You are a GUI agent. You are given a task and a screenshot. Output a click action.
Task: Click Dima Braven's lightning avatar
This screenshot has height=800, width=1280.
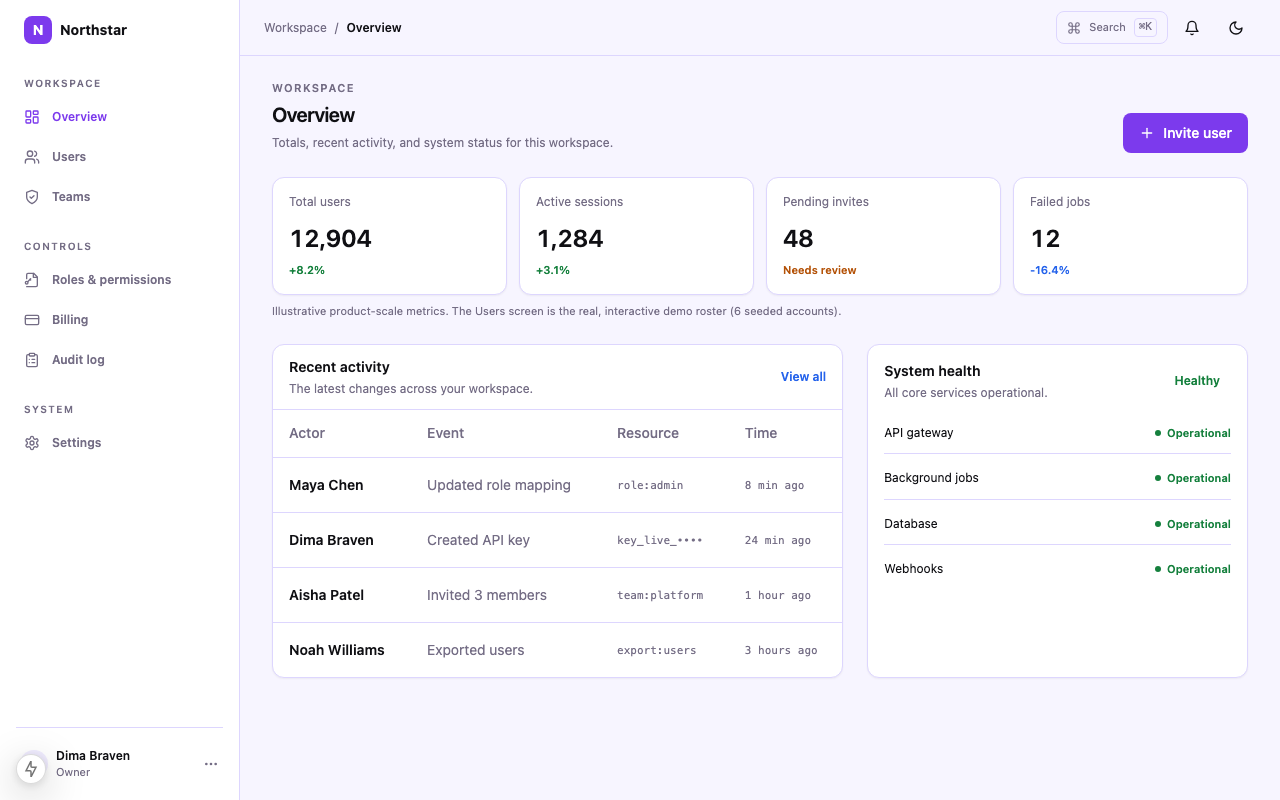click(32, 768)
